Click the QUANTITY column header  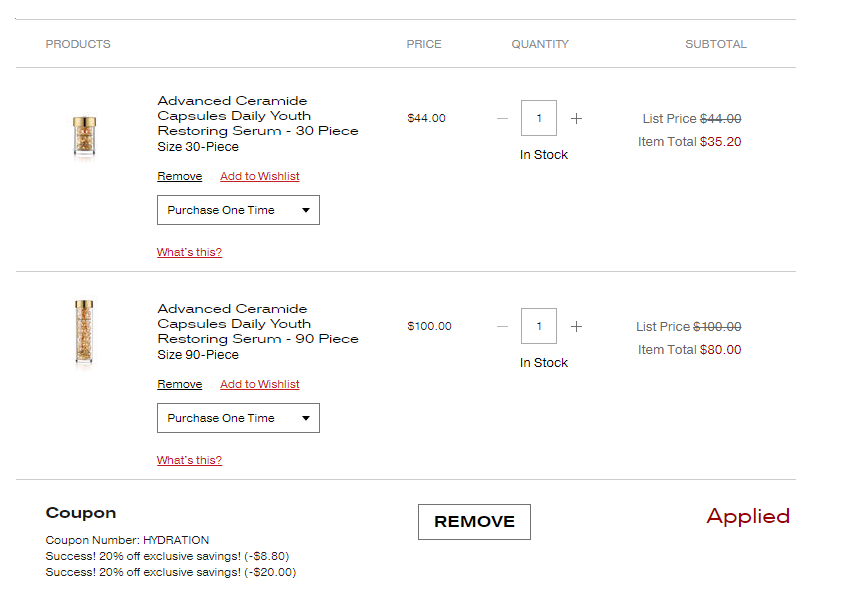tap(540, 44)
